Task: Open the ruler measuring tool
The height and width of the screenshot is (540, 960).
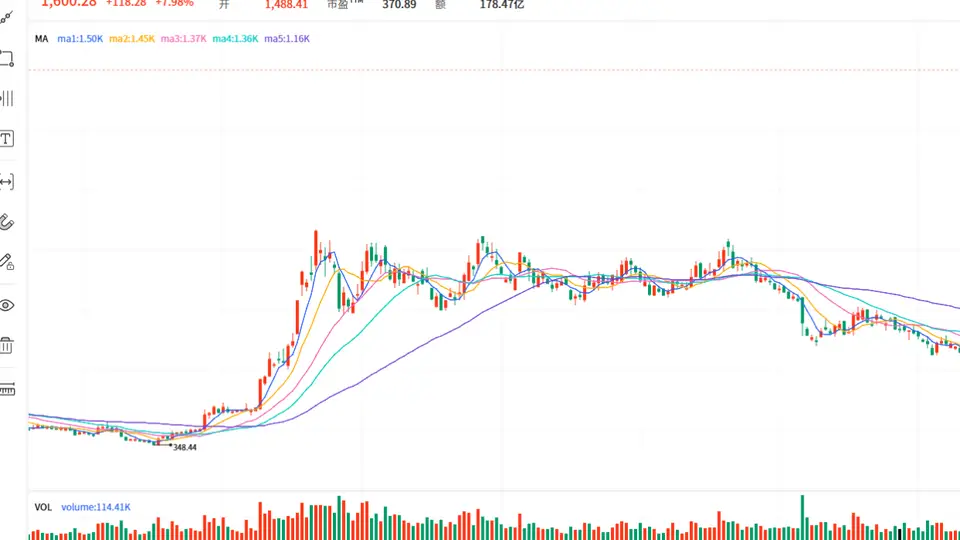Action: pos(7,389)
